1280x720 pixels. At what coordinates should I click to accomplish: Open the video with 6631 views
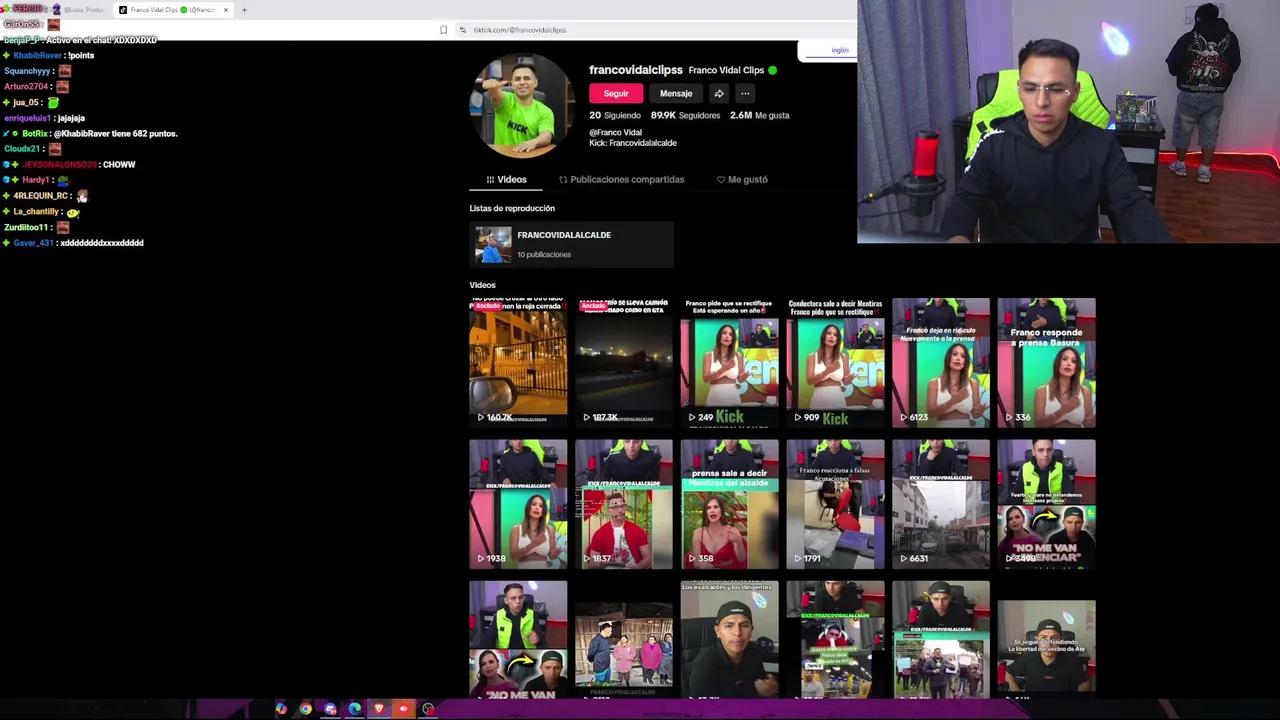point(941,504)
